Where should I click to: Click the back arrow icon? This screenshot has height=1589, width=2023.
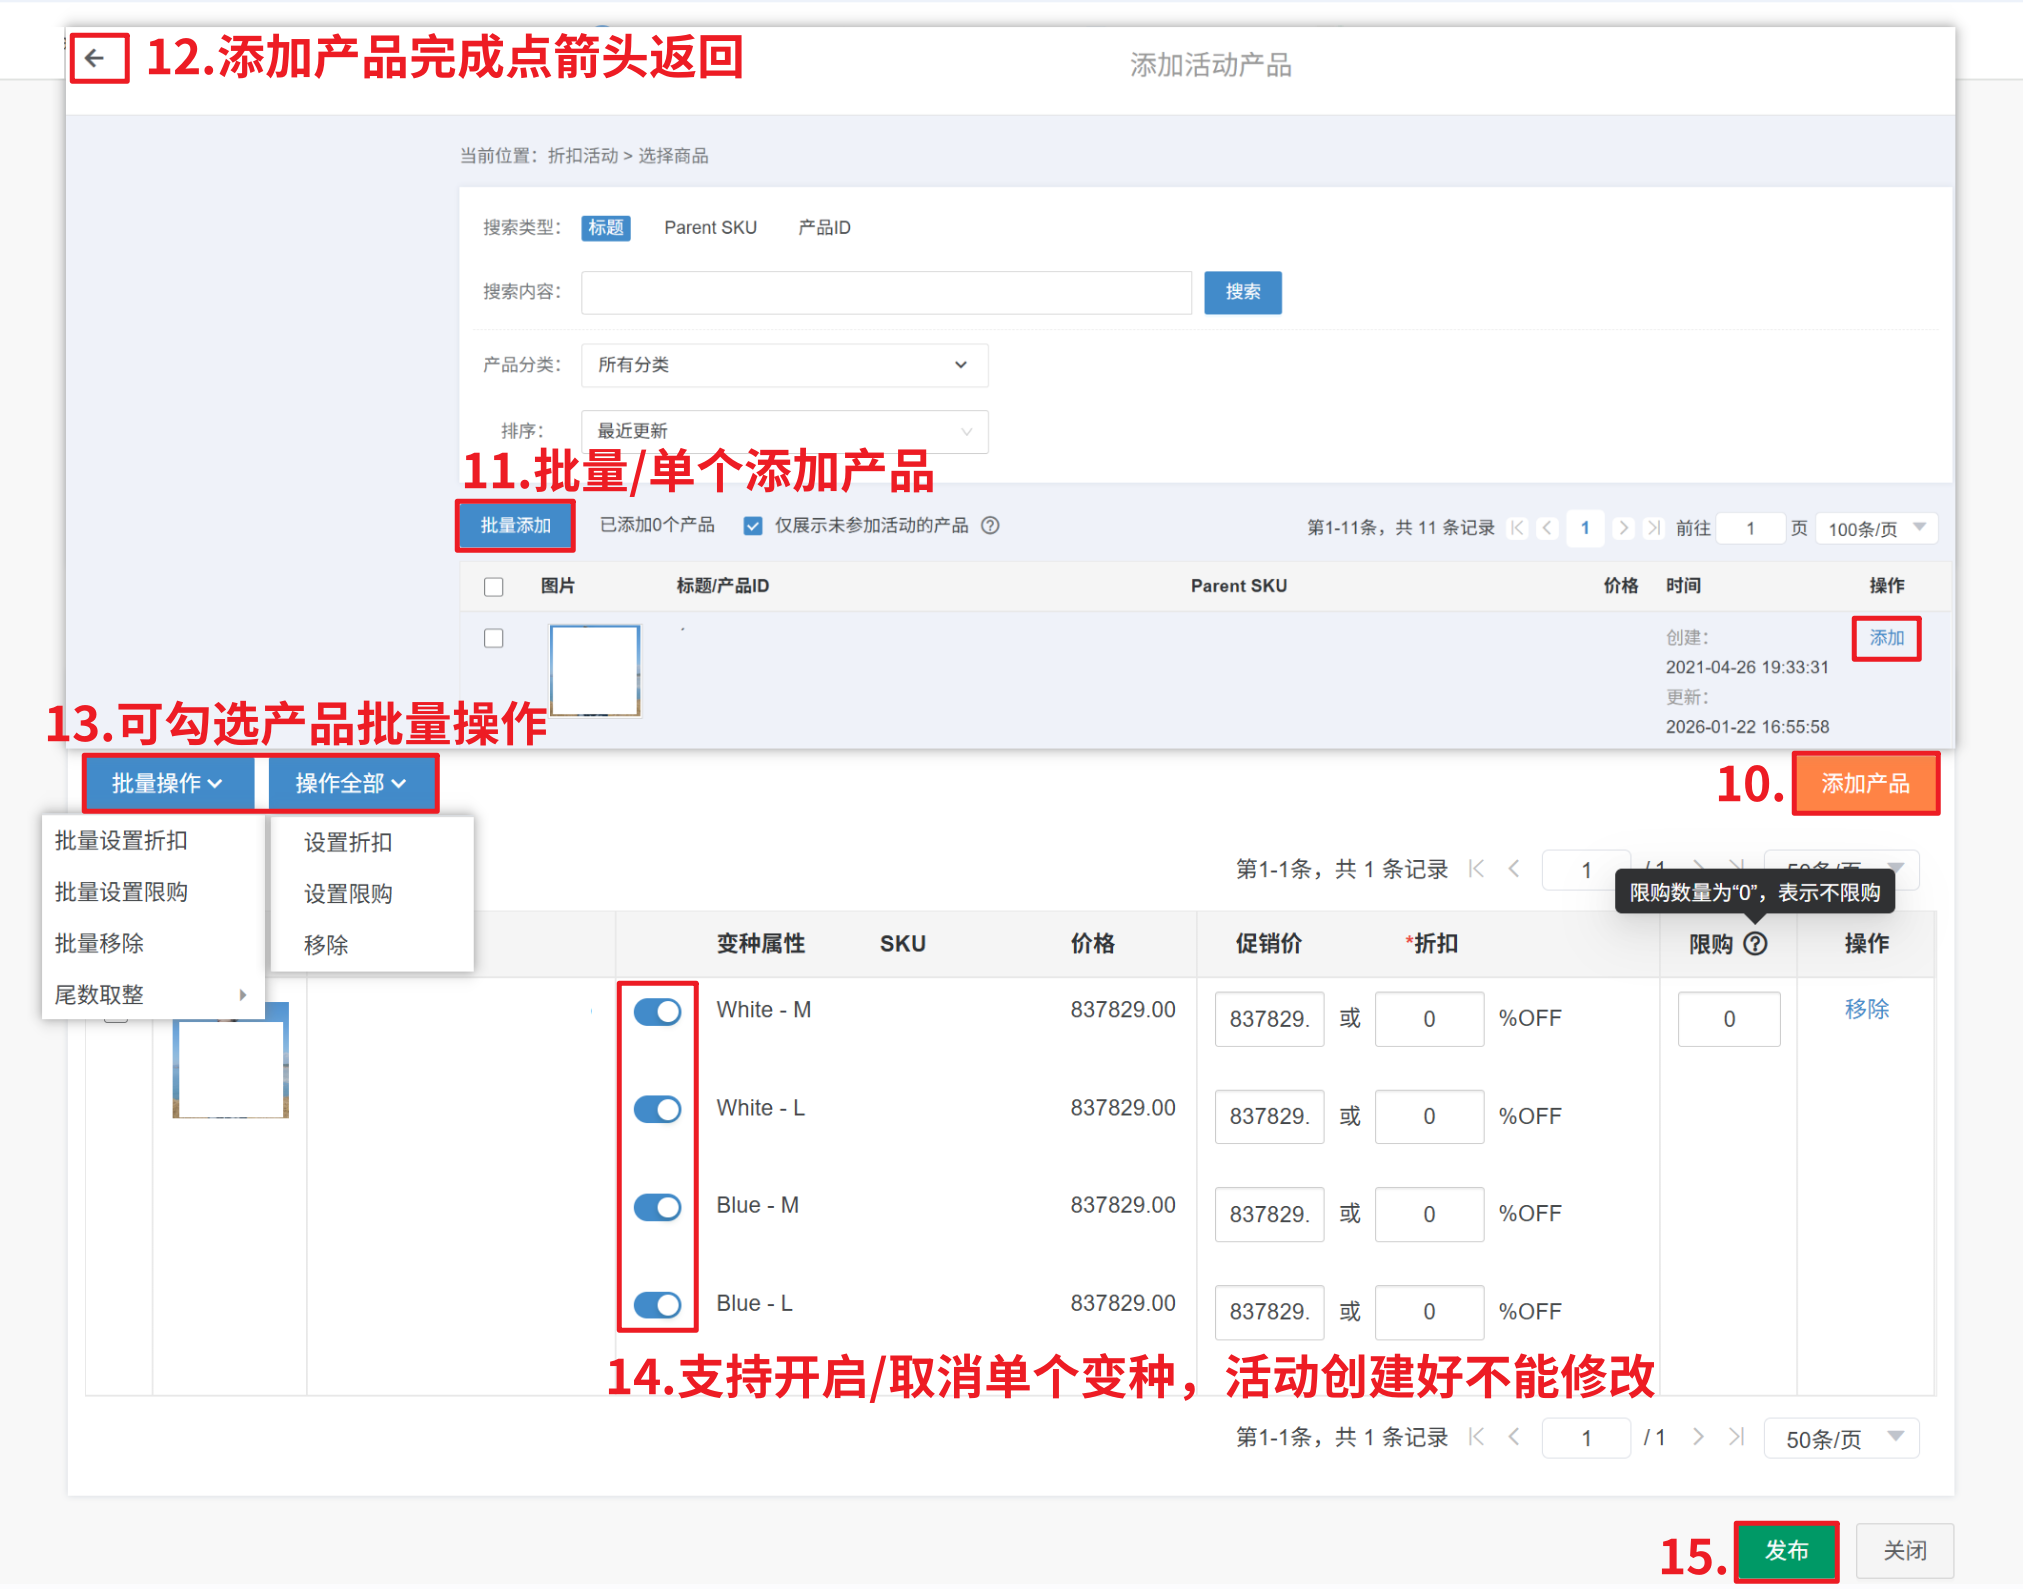coord(96,58)
